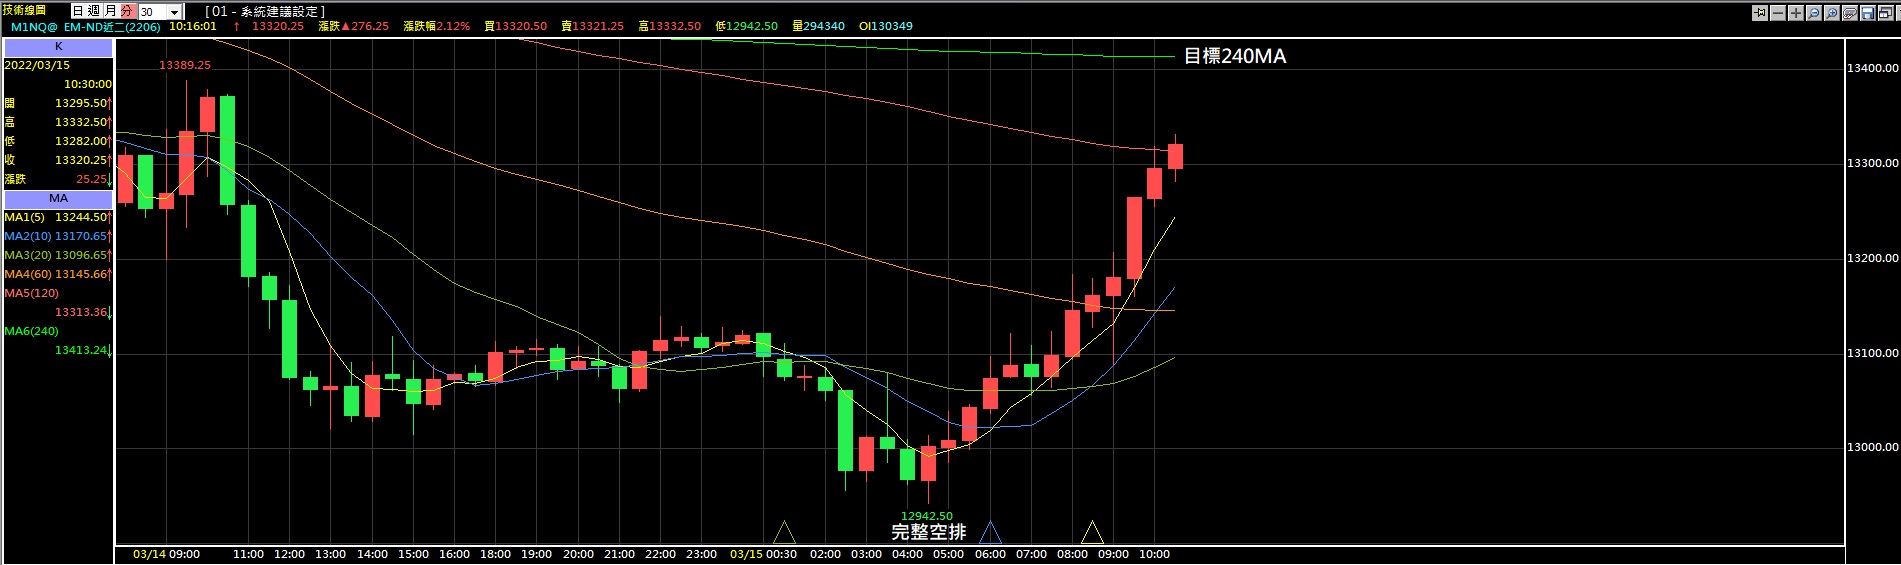Save chart with the floppy disk icon
This screenshot has width=1901, height=565.
[x=1868, y=13]
